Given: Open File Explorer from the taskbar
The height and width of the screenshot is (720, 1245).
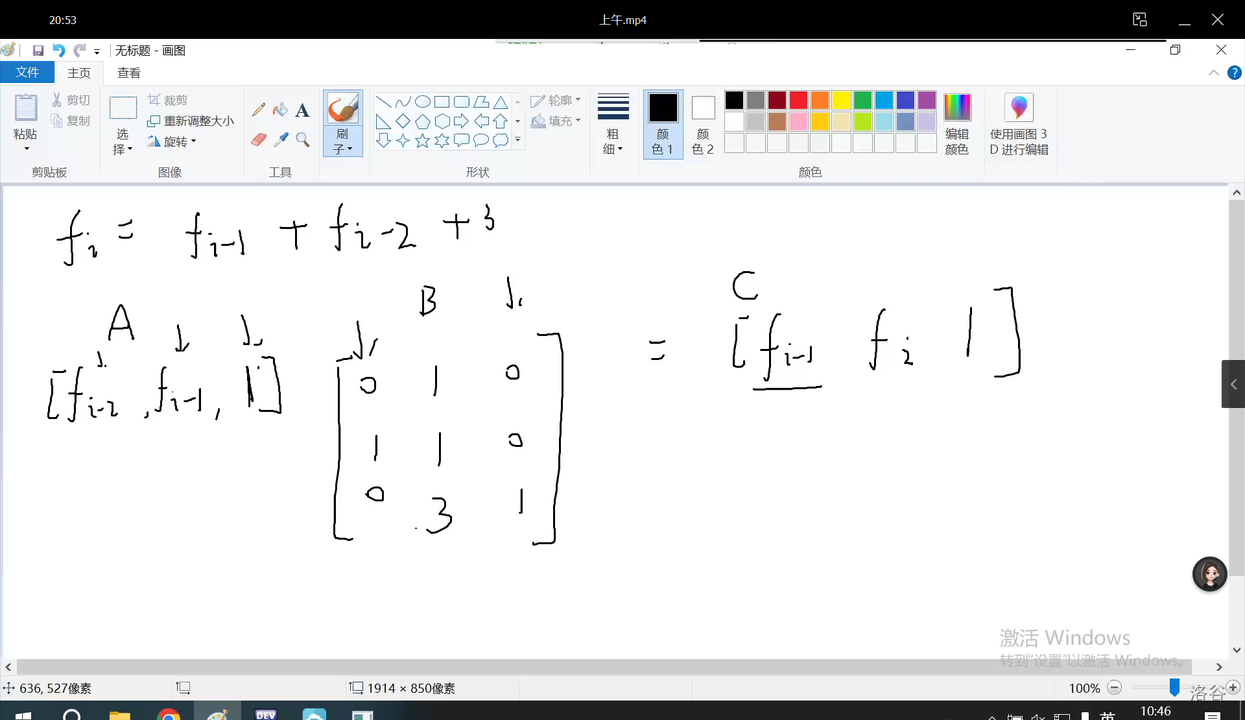Looking at the screenshot, I should (120, 716).
